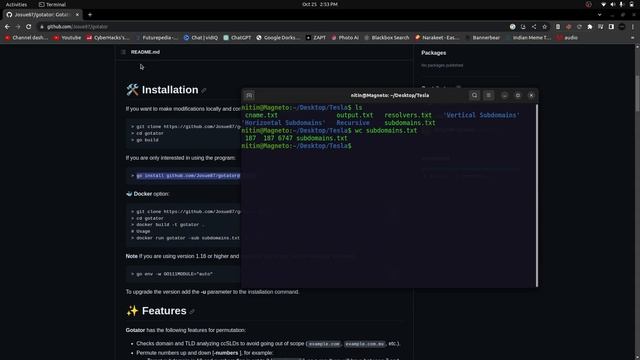Click 'Vertical Subdomains' folder name in terminal
640x360 pixels.
pyautogui.click(x=481, y=116)
